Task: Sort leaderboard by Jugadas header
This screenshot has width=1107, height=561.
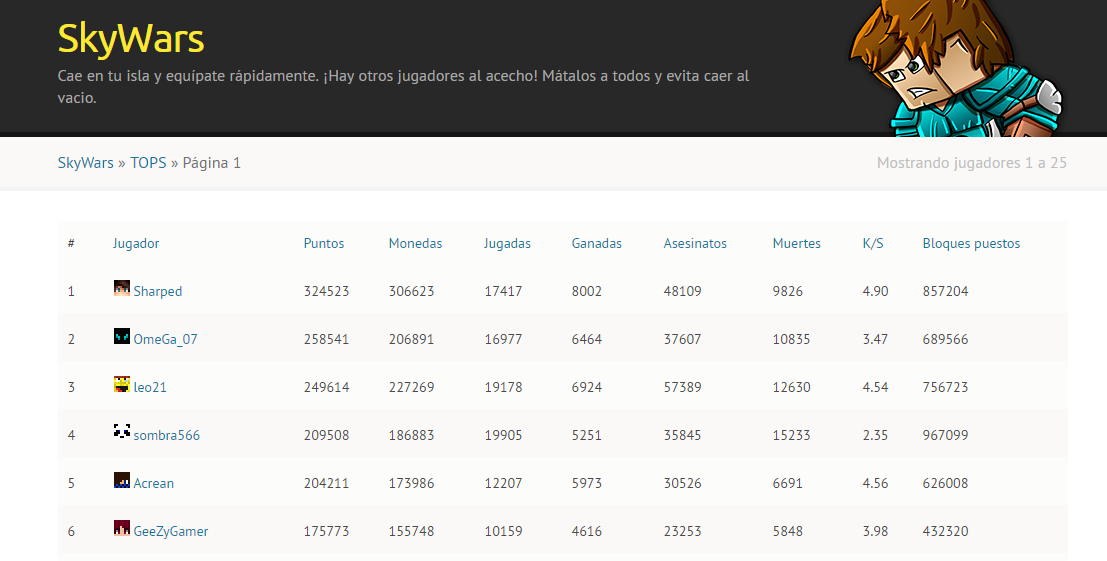Action: click(507, 244)
